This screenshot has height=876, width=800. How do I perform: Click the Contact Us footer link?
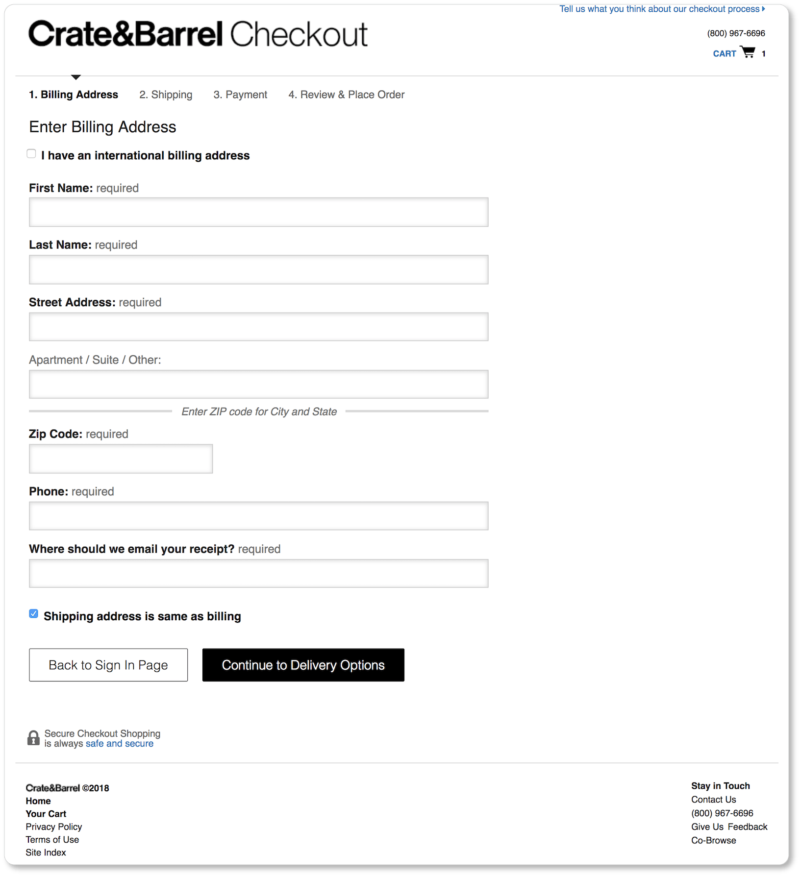click(x=713, y=800)
